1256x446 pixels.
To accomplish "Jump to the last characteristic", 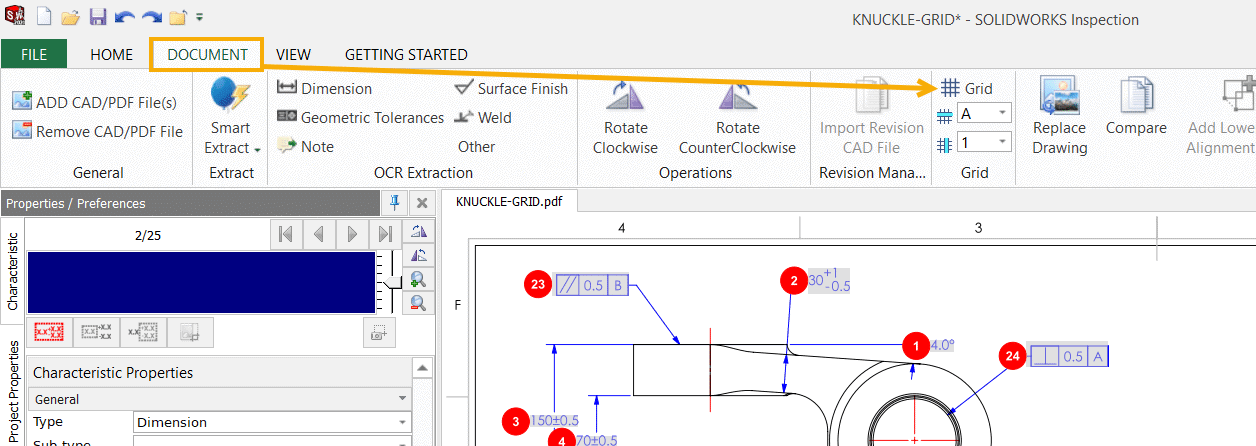I will pos(385,235).
